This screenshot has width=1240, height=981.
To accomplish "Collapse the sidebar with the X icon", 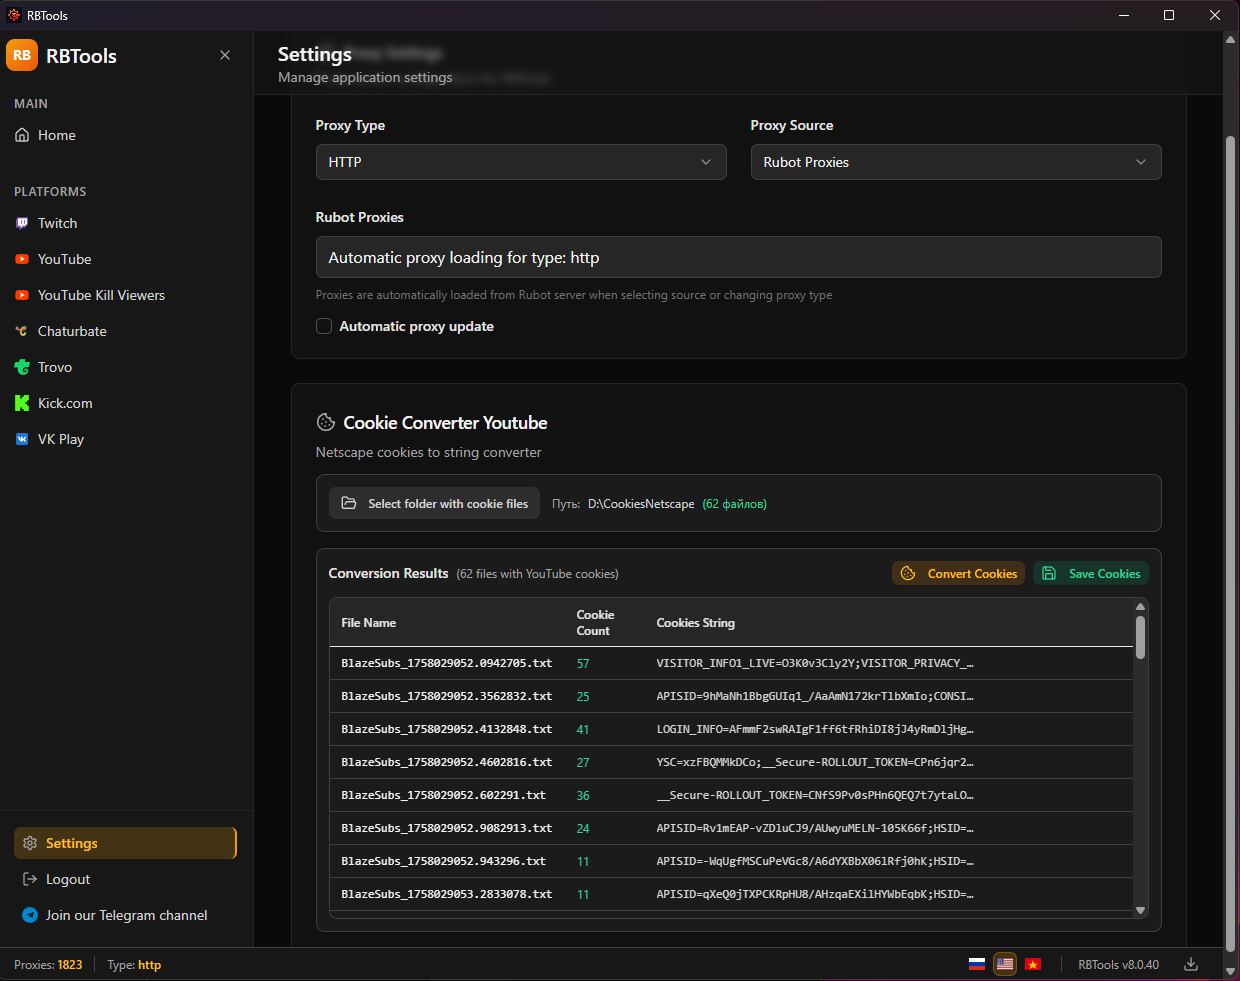I will [225, 55].
